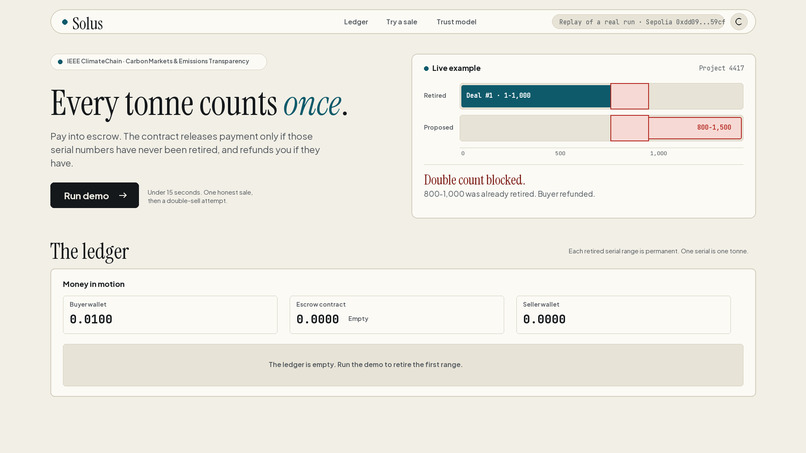Select the Seller wallet card
The image size is (806, 453).
pos(624,315)
